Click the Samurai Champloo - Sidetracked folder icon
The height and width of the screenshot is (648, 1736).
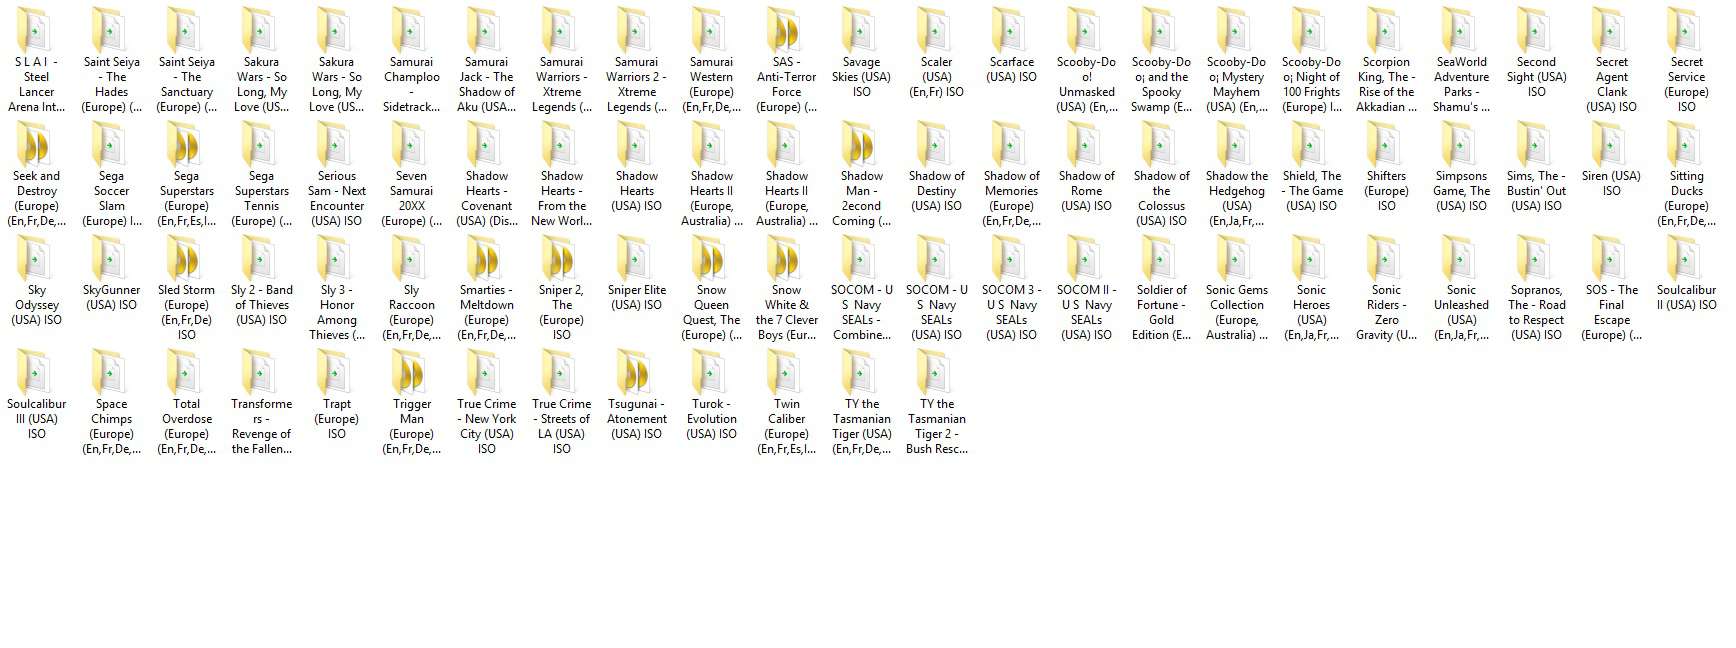tap(411, 29)
